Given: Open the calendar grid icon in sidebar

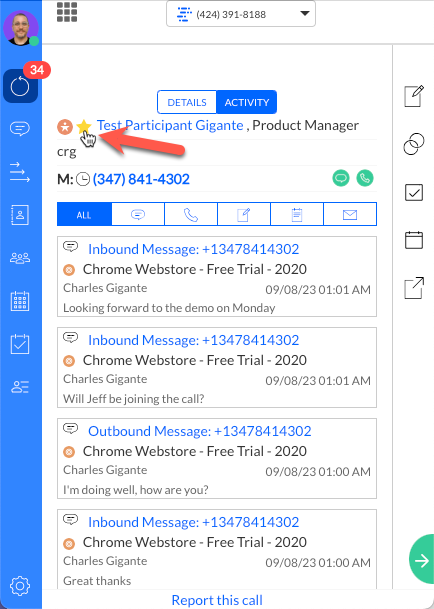Looking at the screenshot, I should point(20,301).
